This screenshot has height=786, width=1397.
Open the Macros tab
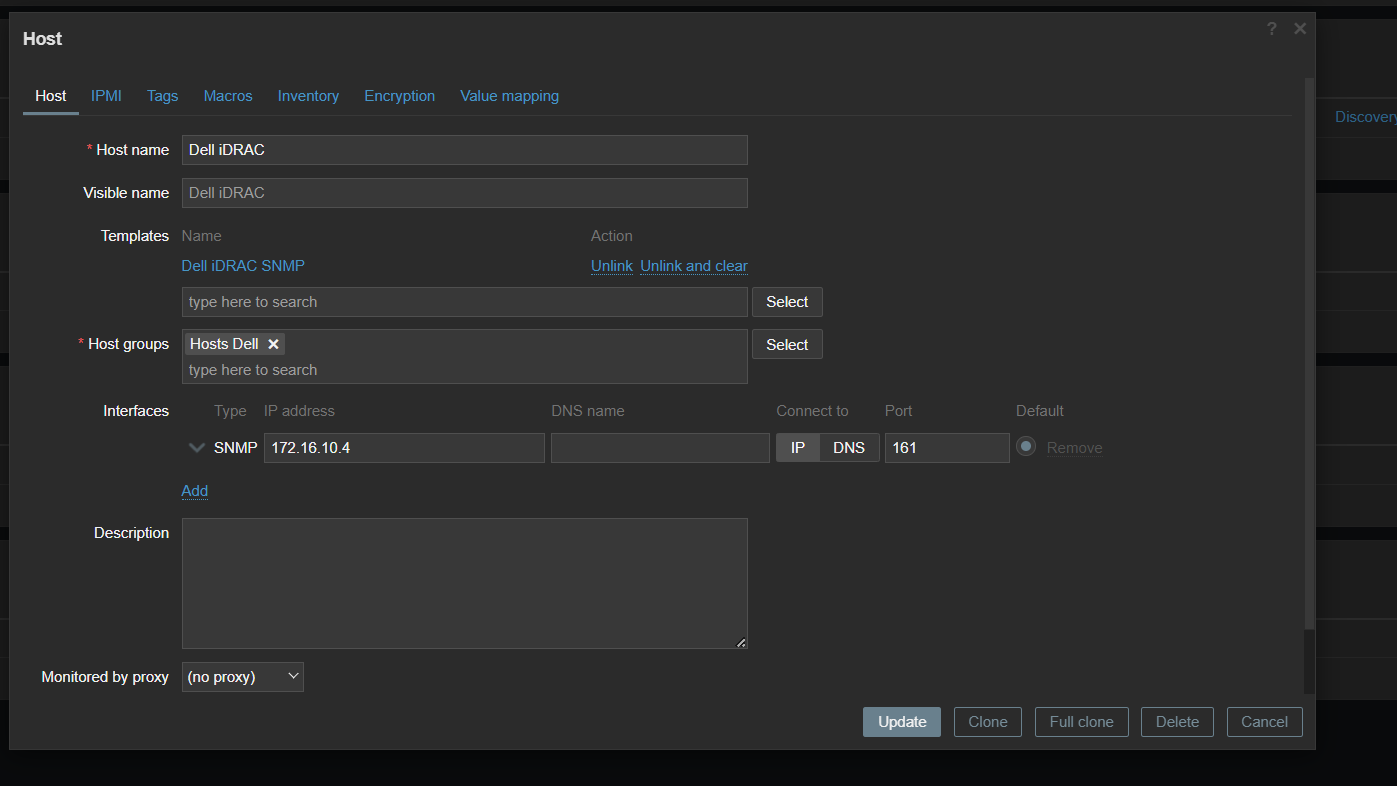[228, 96]
